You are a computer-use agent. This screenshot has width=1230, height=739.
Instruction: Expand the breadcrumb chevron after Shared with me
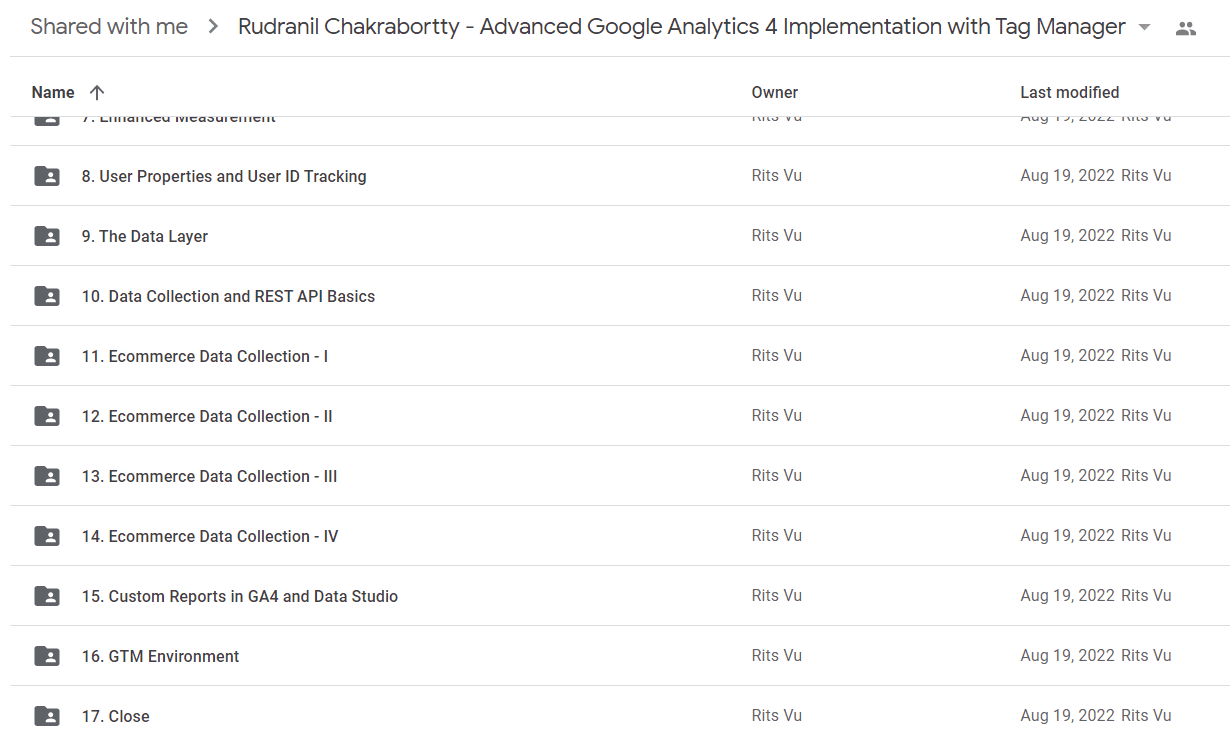[x=213, y=27]
